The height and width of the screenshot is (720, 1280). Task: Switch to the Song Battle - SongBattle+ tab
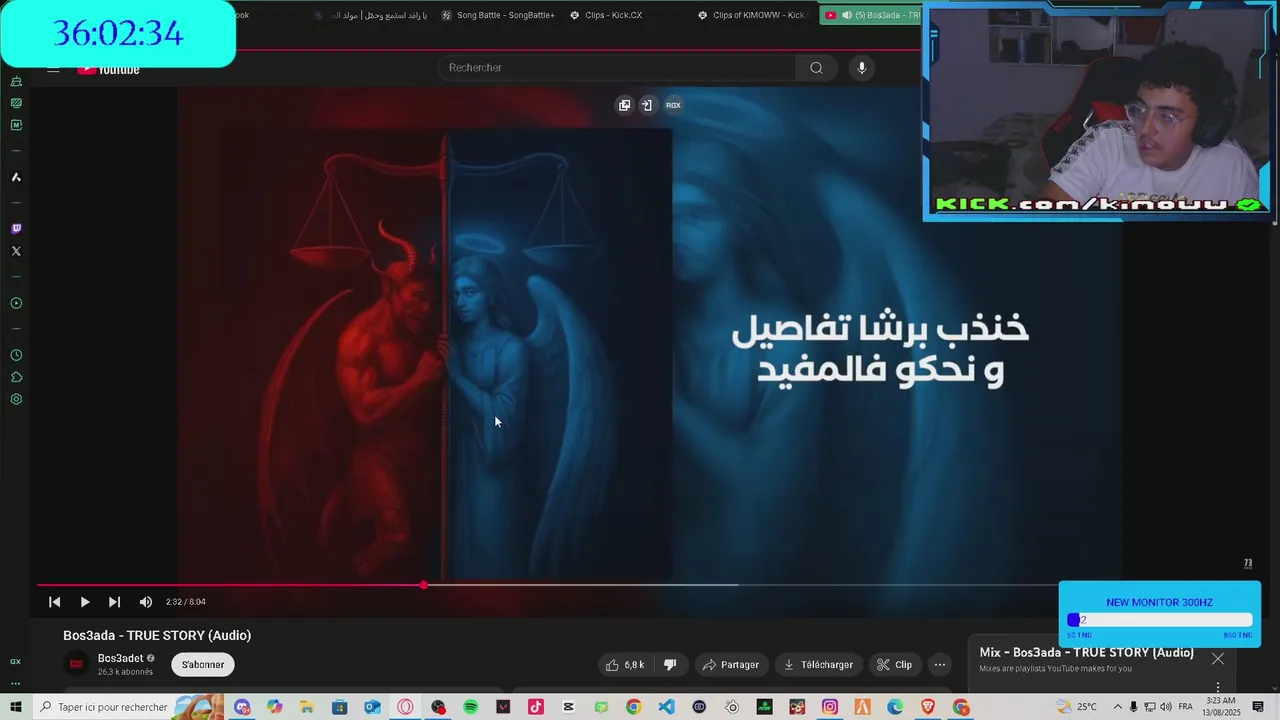pyautogui.click(x=498, y=15)
